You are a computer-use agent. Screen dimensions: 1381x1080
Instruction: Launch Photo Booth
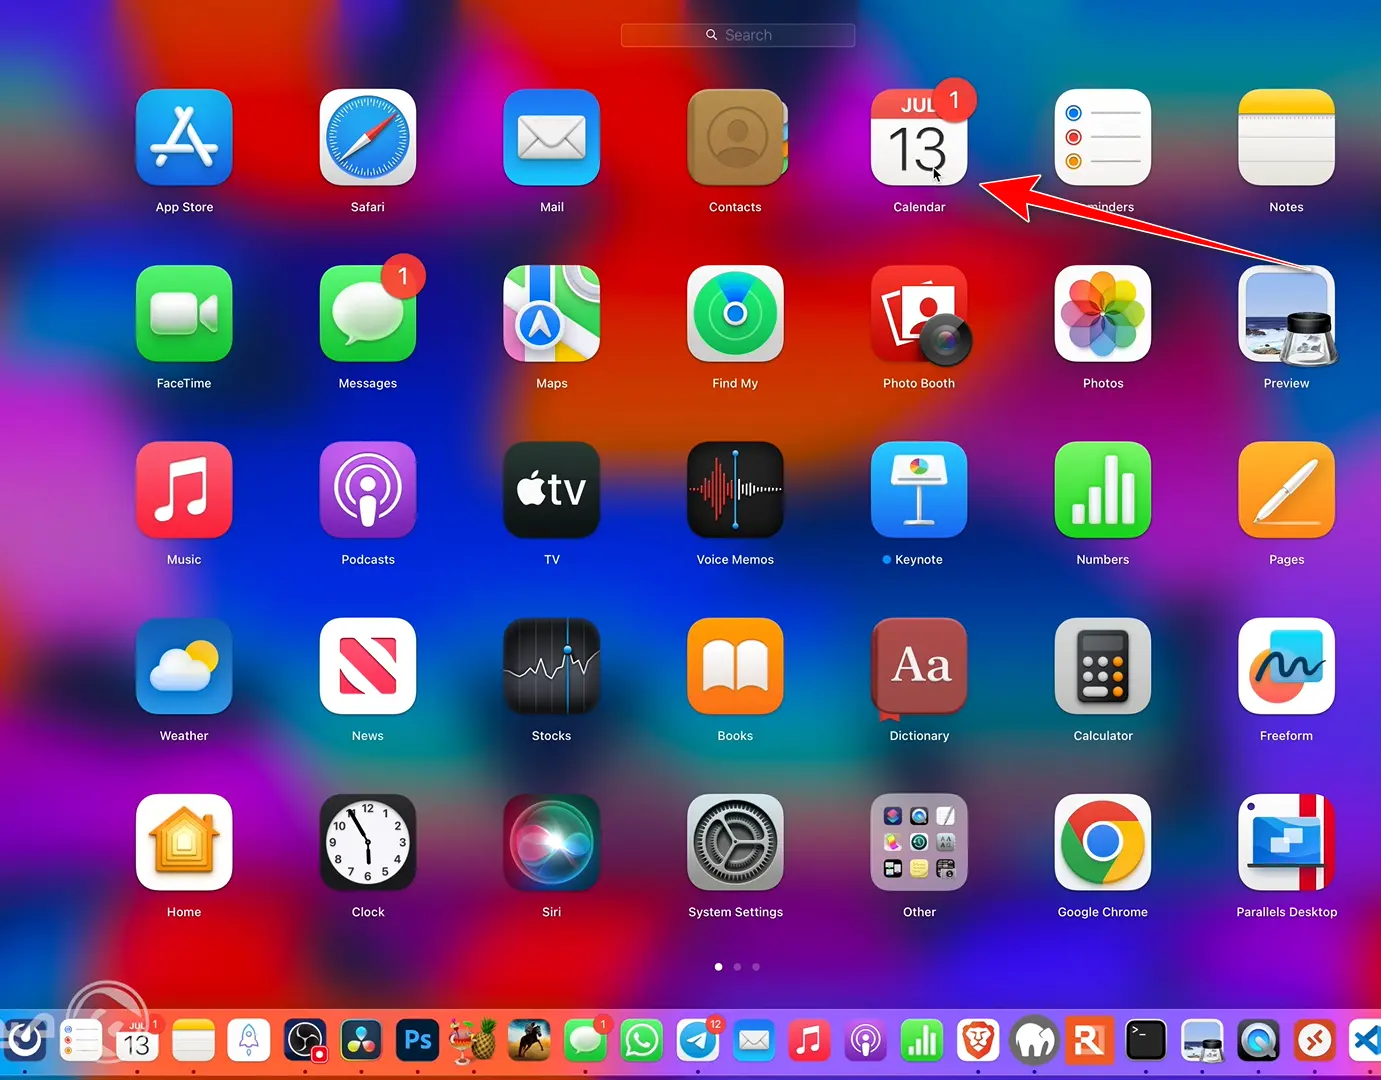click(x=919, y=313)
